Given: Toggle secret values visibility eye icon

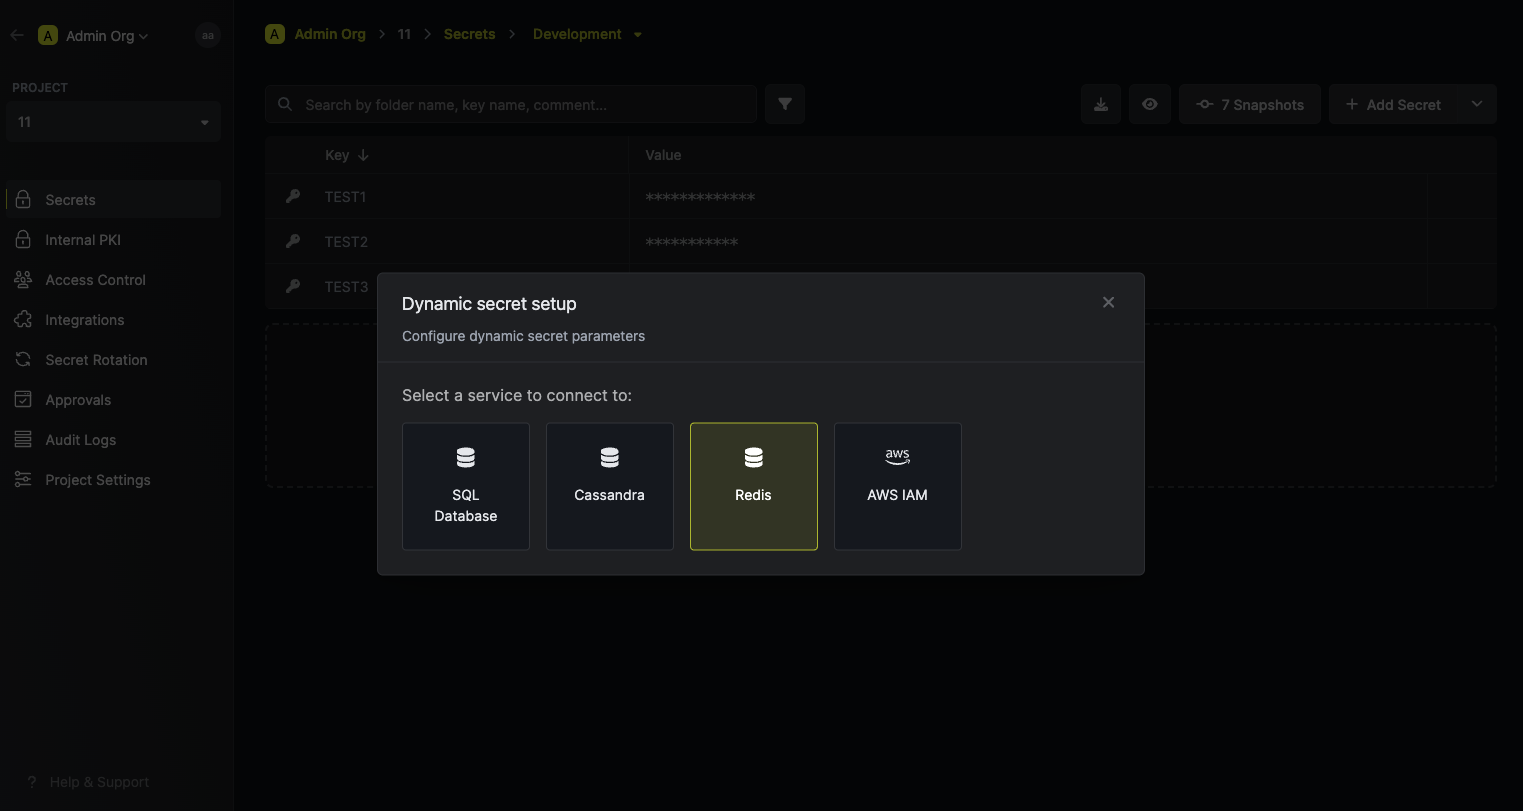Looking at the screenshot, I should tap(1150, 104).
